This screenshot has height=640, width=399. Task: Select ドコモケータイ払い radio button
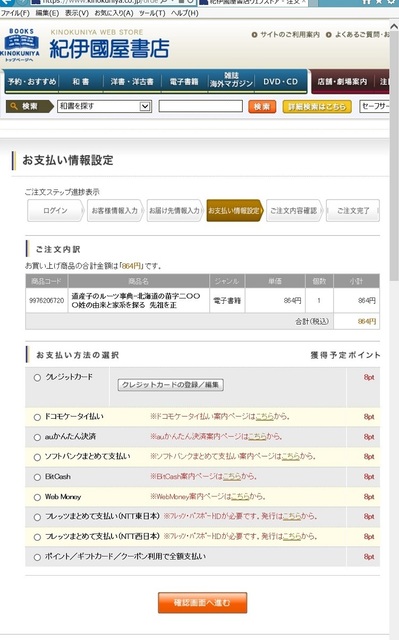[37, 418]
